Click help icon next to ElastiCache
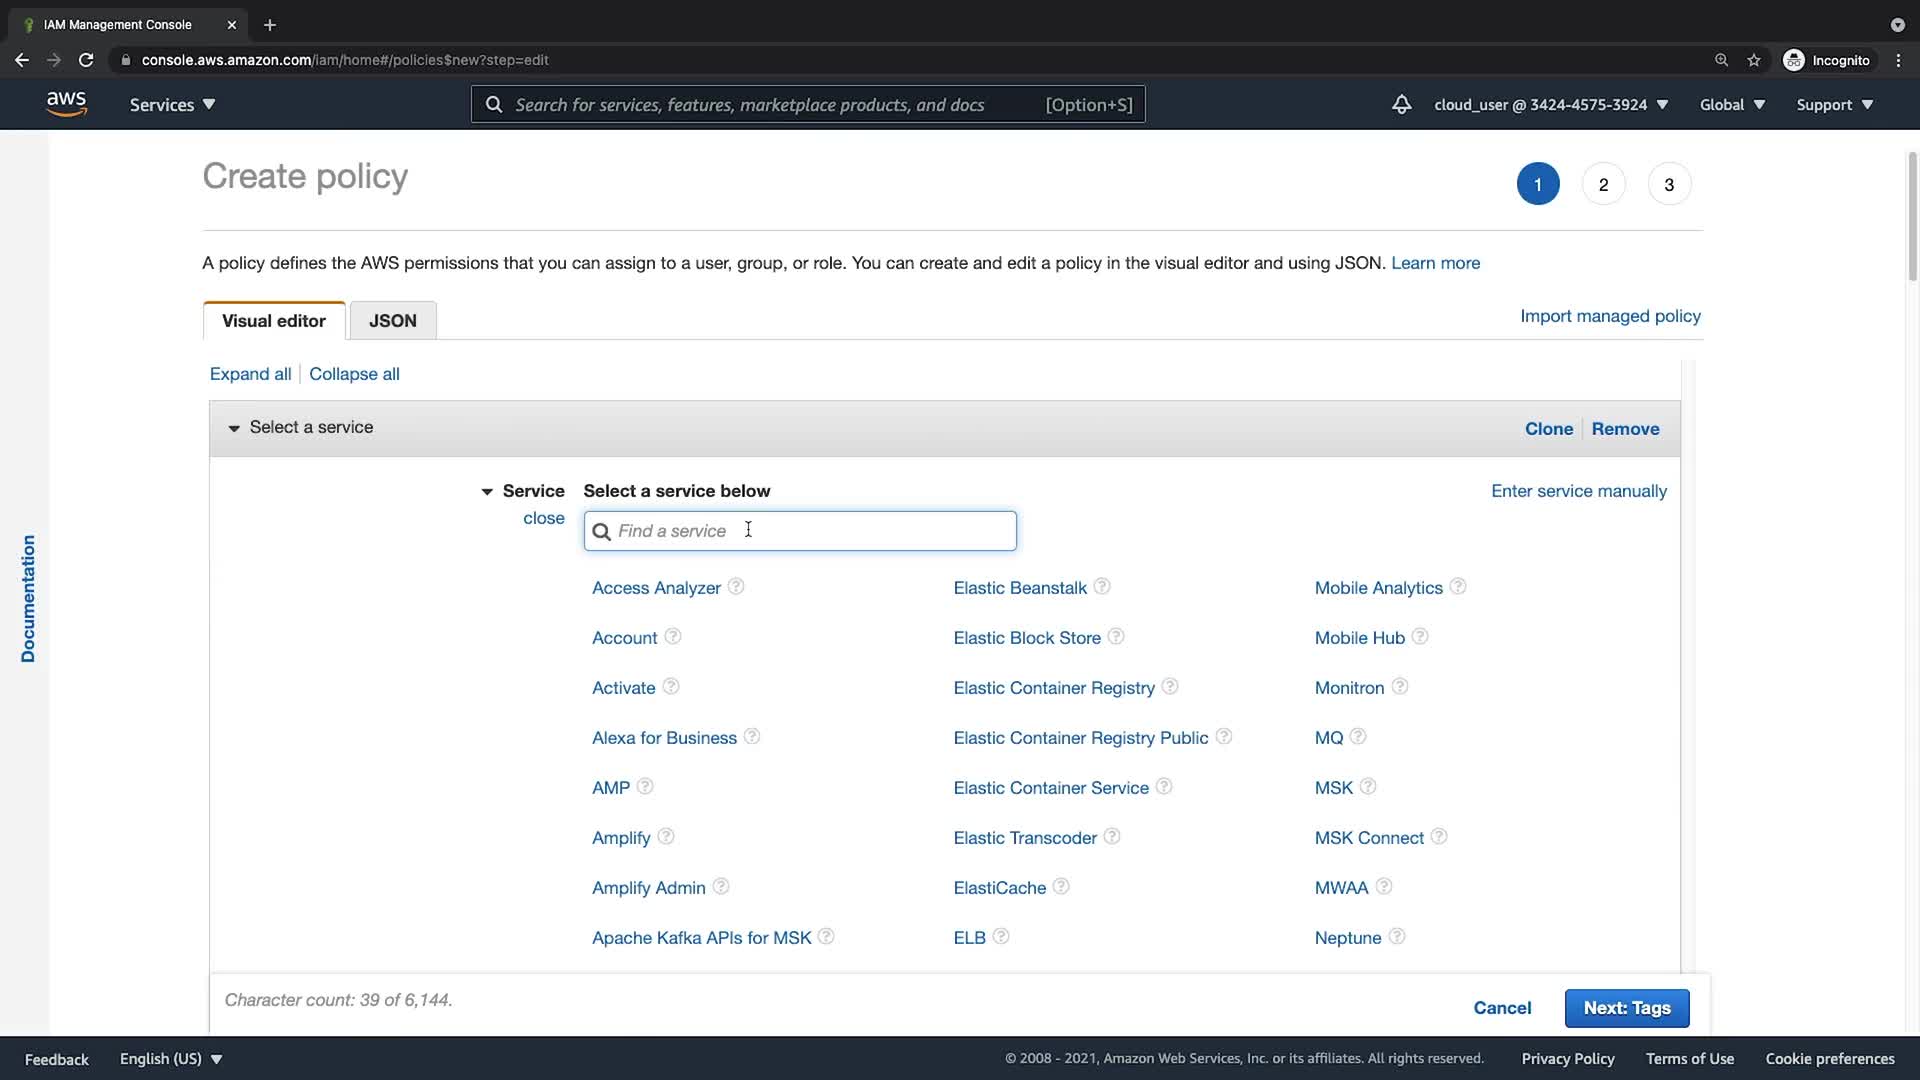 coord(1061,887)
